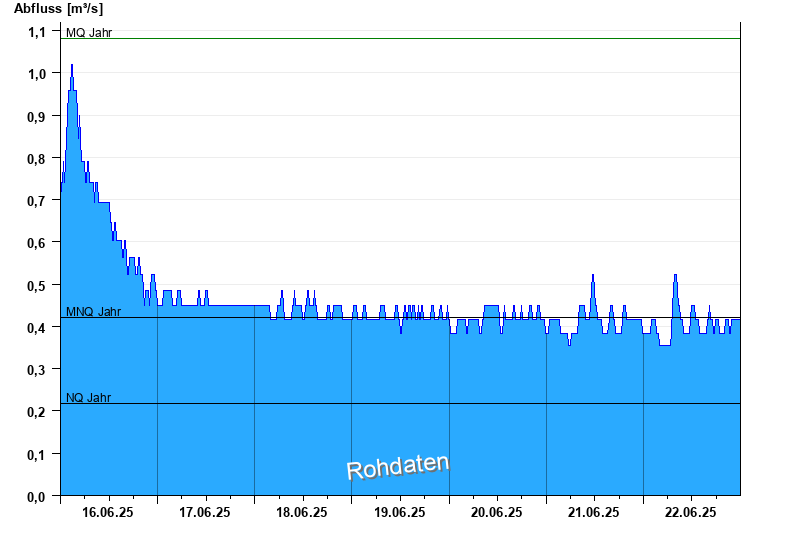Click the 20.06.25 date label
This screenshot has height=550, width=800.
(496, 512)
